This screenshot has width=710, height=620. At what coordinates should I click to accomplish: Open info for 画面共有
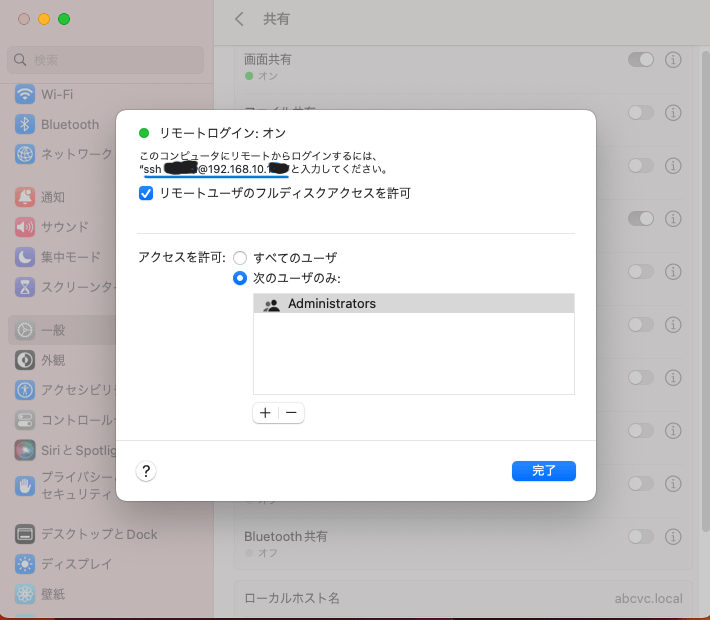click(673, 60)
